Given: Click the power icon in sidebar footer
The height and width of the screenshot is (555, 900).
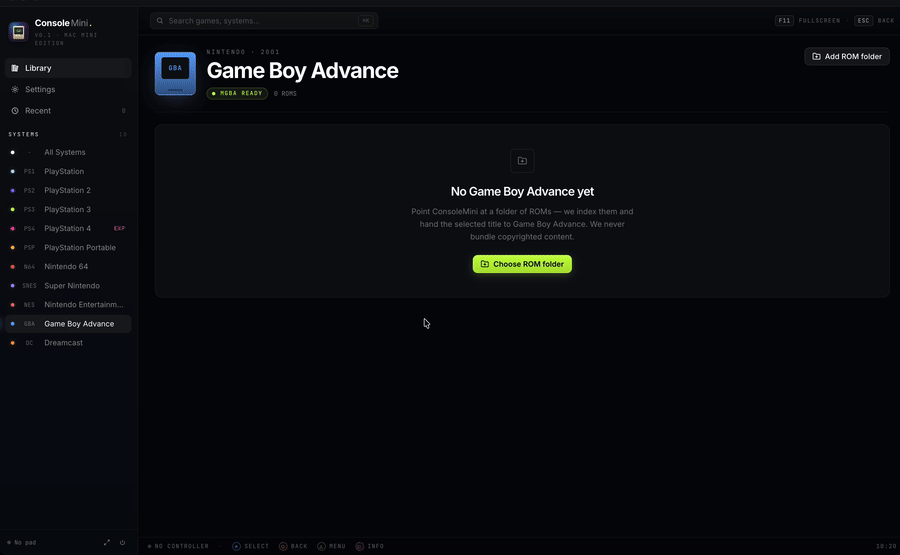Looking at the screenshot, I should [122, 542].
